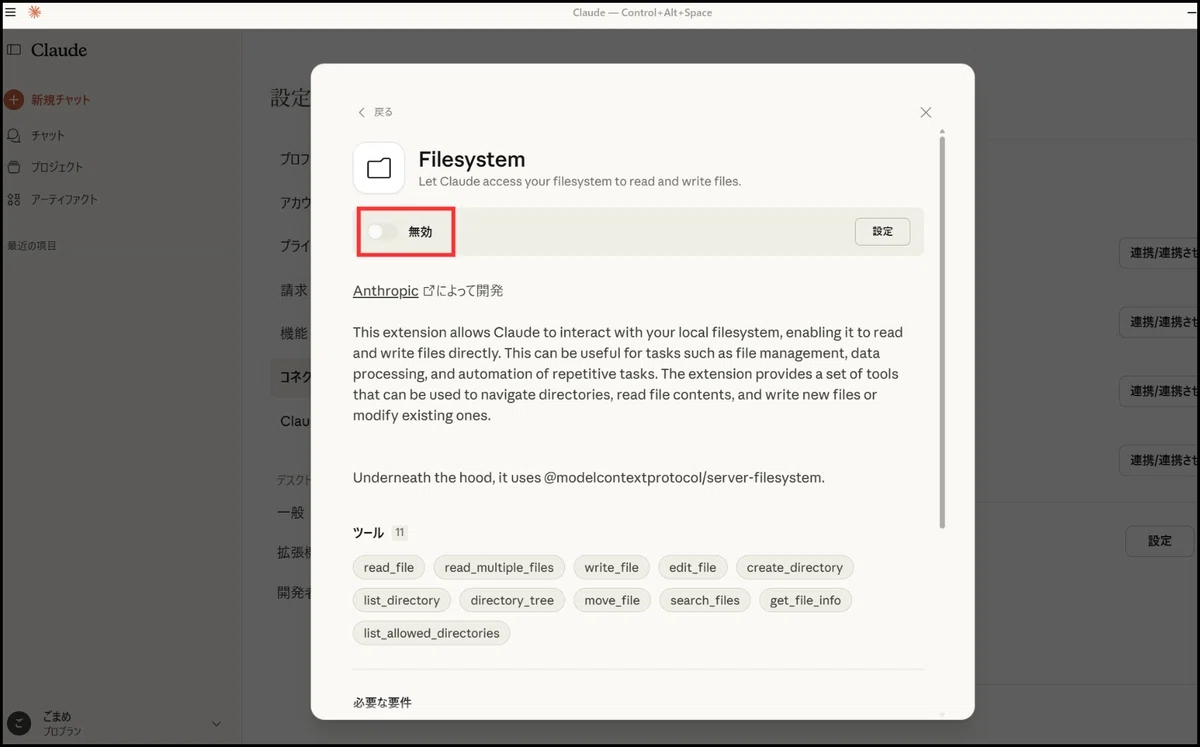
Task: Go back using the 戻る arrow
Action: 376,112
